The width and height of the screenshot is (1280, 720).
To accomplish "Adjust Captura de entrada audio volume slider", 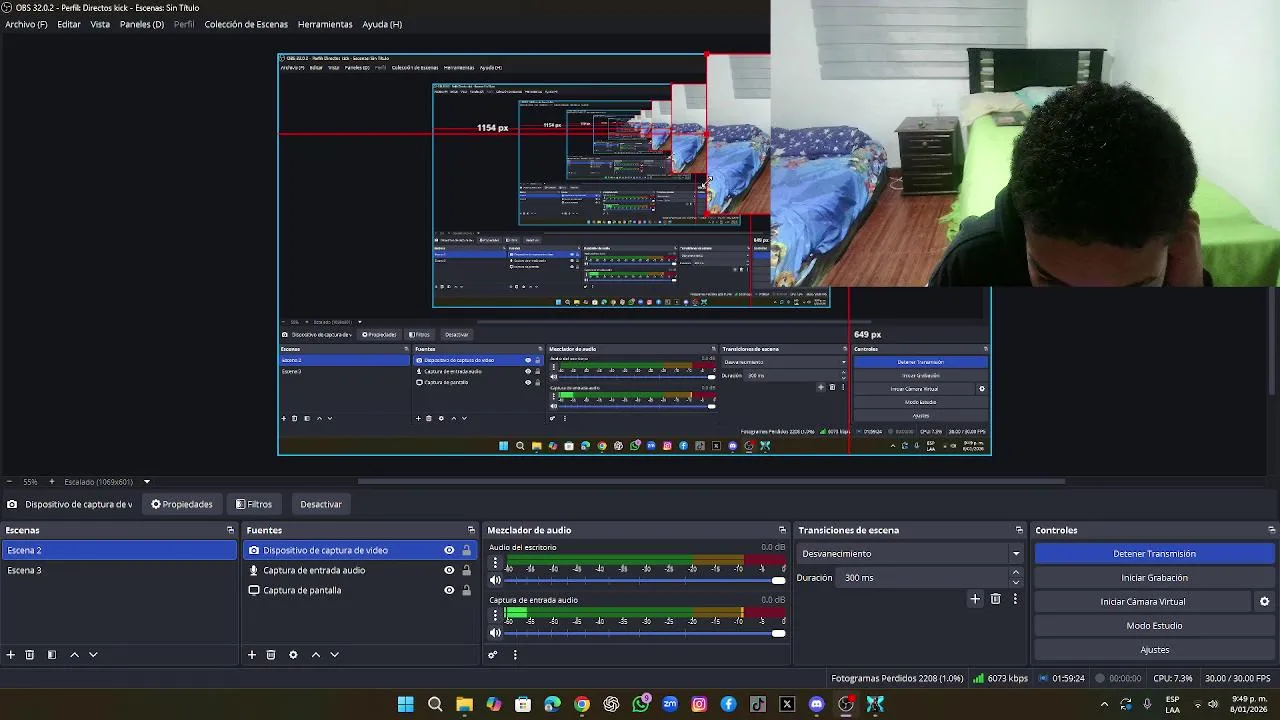I will coord(645,633).
